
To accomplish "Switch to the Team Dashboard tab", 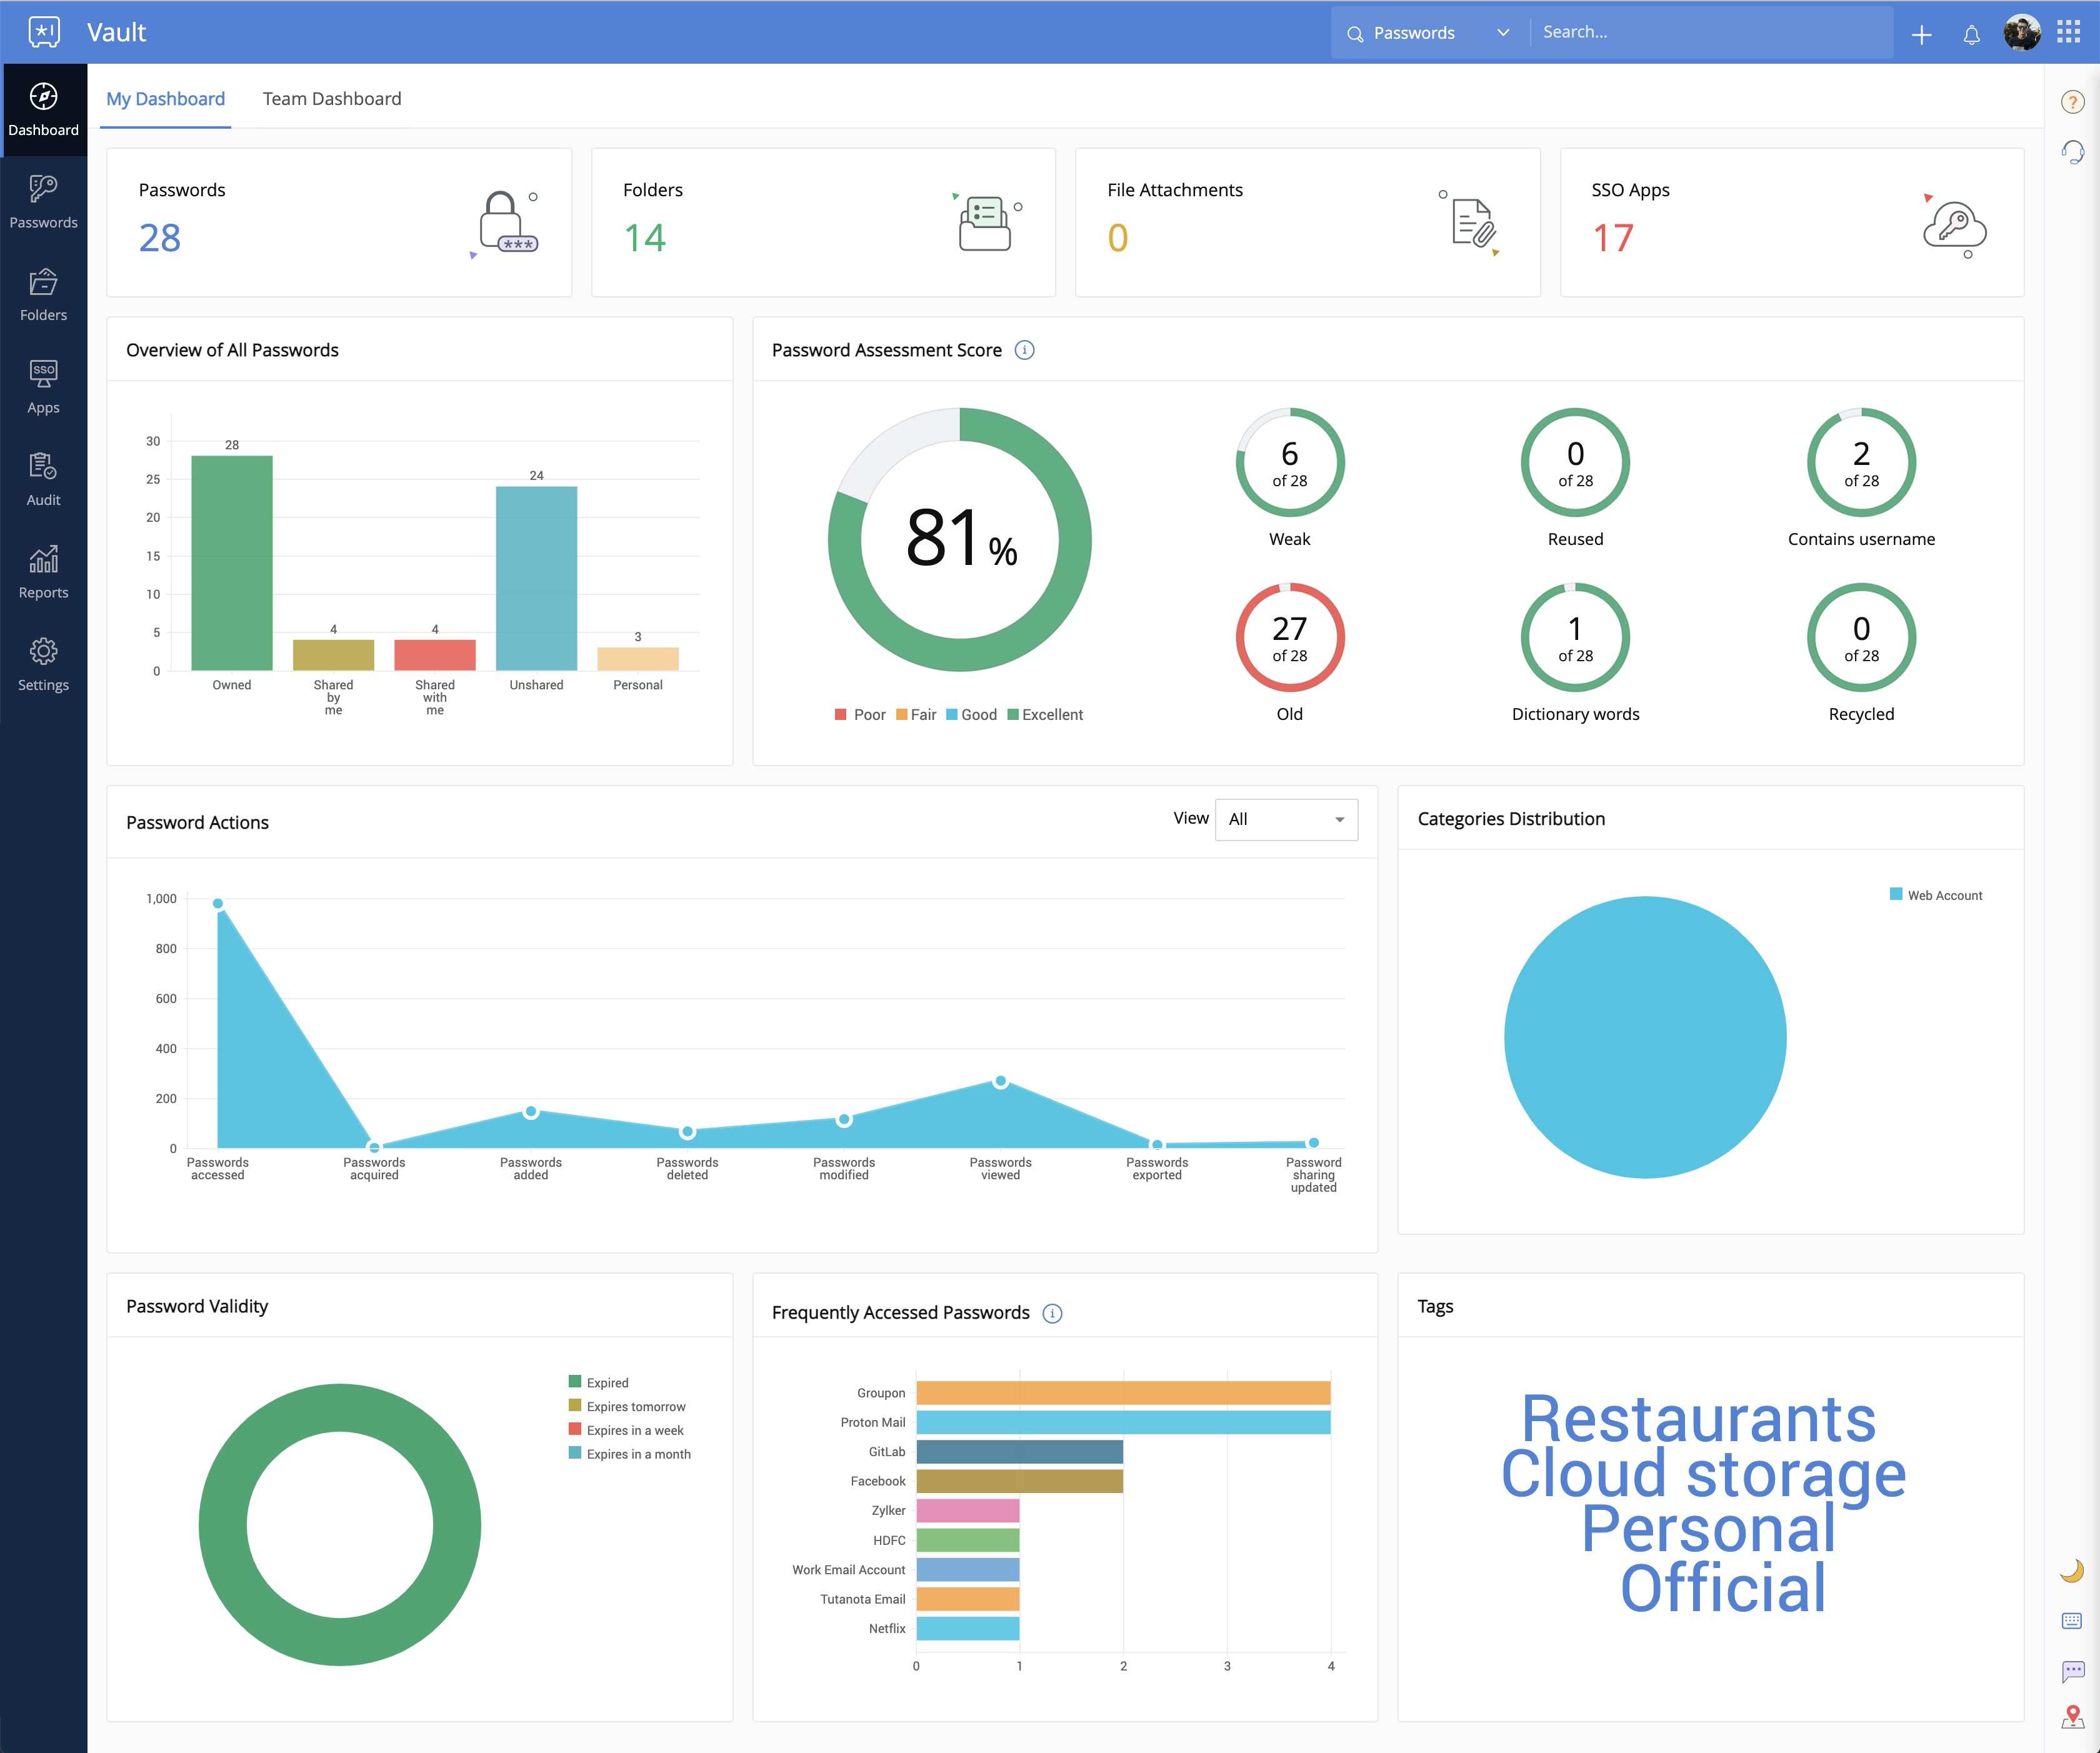I will click(331, 99).
